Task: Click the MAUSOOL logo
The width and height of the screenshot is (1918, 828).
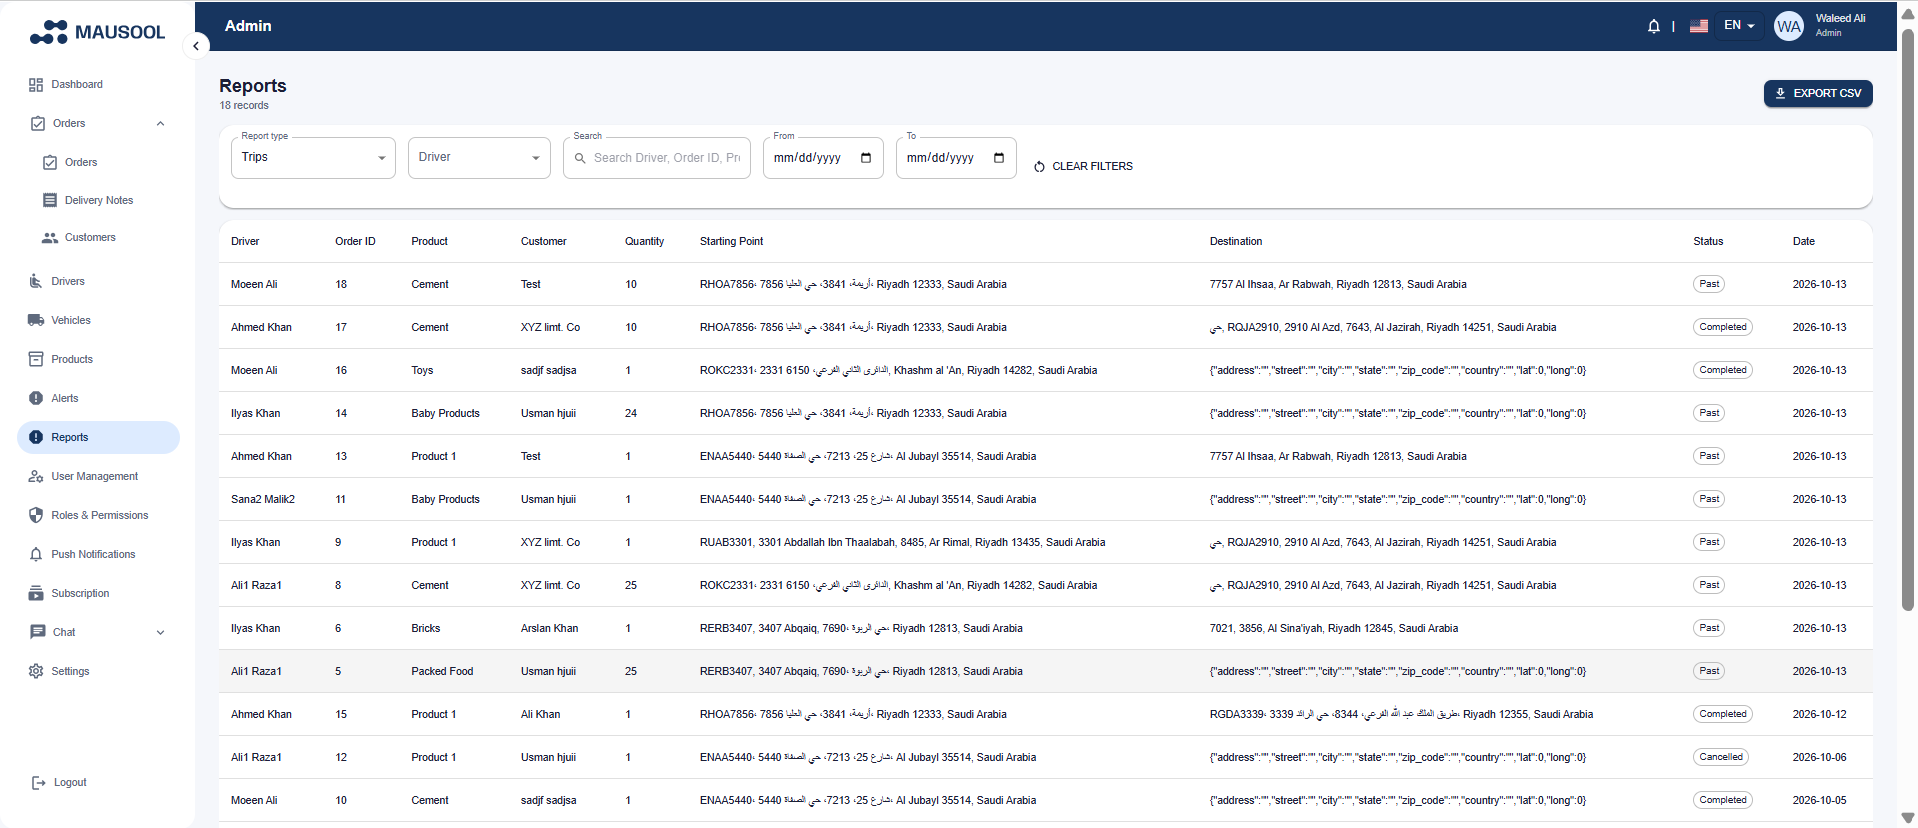Action: point(97,32)
